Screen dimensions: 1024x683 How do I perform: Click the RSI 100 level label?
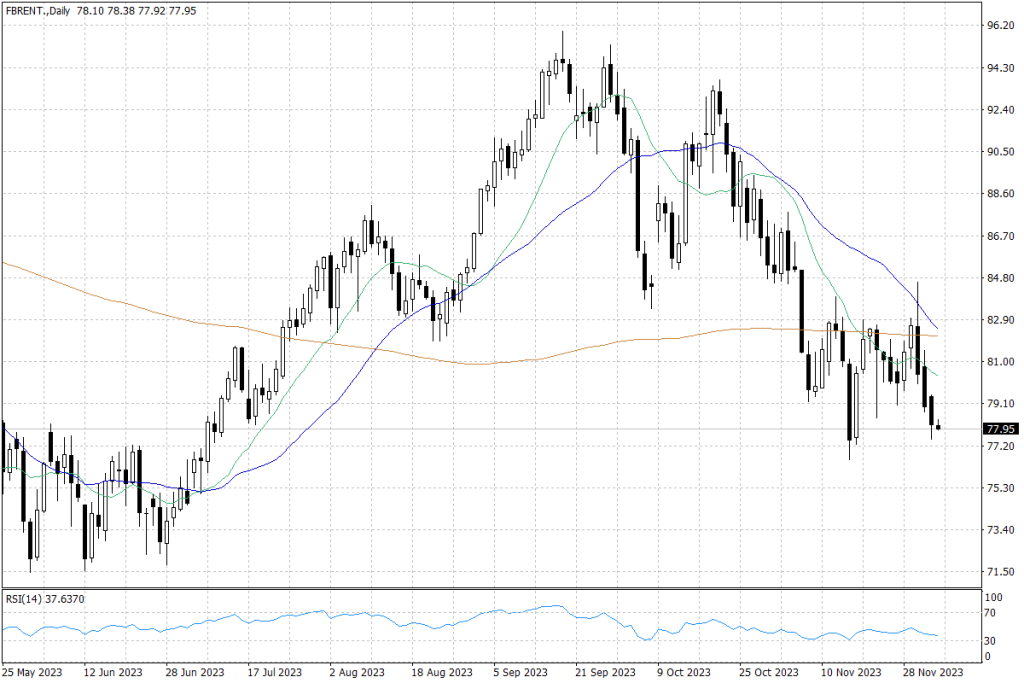click(994, 597)
